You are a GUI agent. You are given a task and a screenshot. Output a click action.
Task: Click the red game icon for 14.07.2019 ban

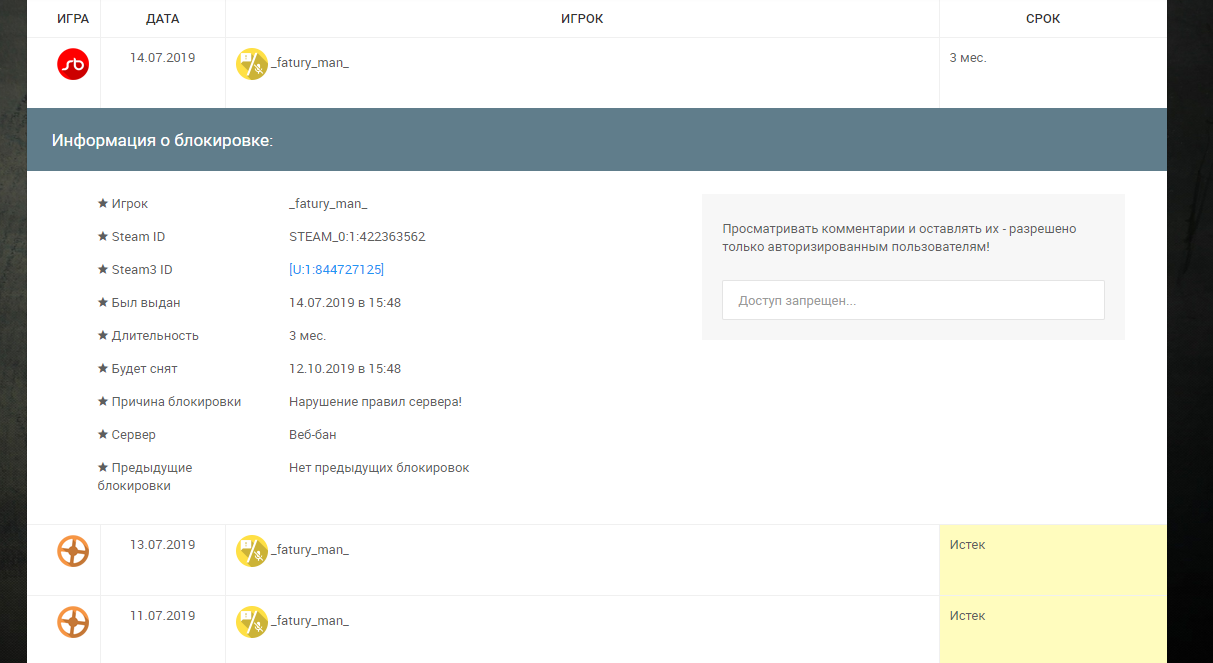click(x=73, y=64)
